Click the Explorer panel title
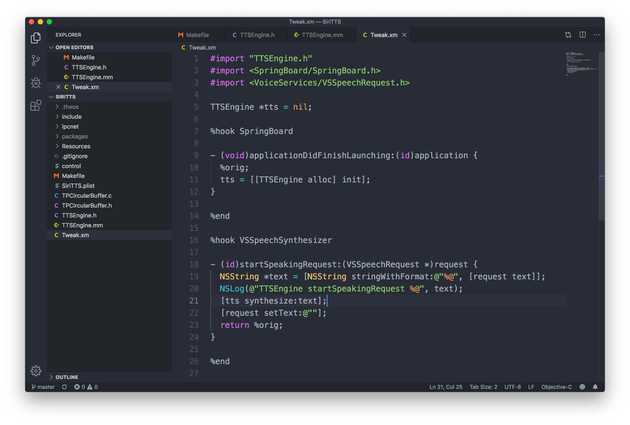Viewport: 630px width, 425px height. [x=68, y=35]
